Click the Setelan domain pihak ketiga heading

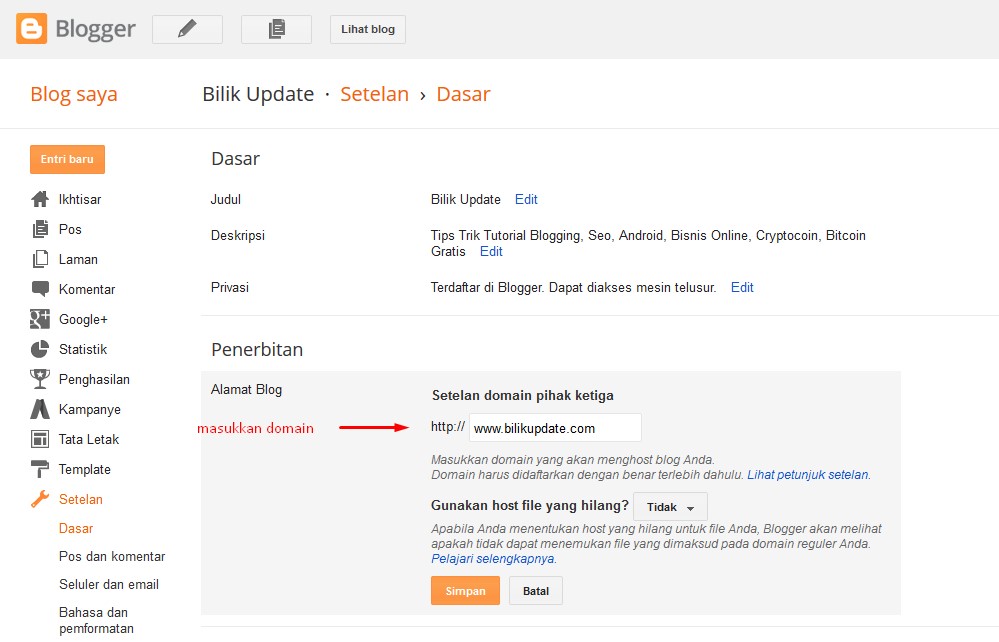(522, 396)
